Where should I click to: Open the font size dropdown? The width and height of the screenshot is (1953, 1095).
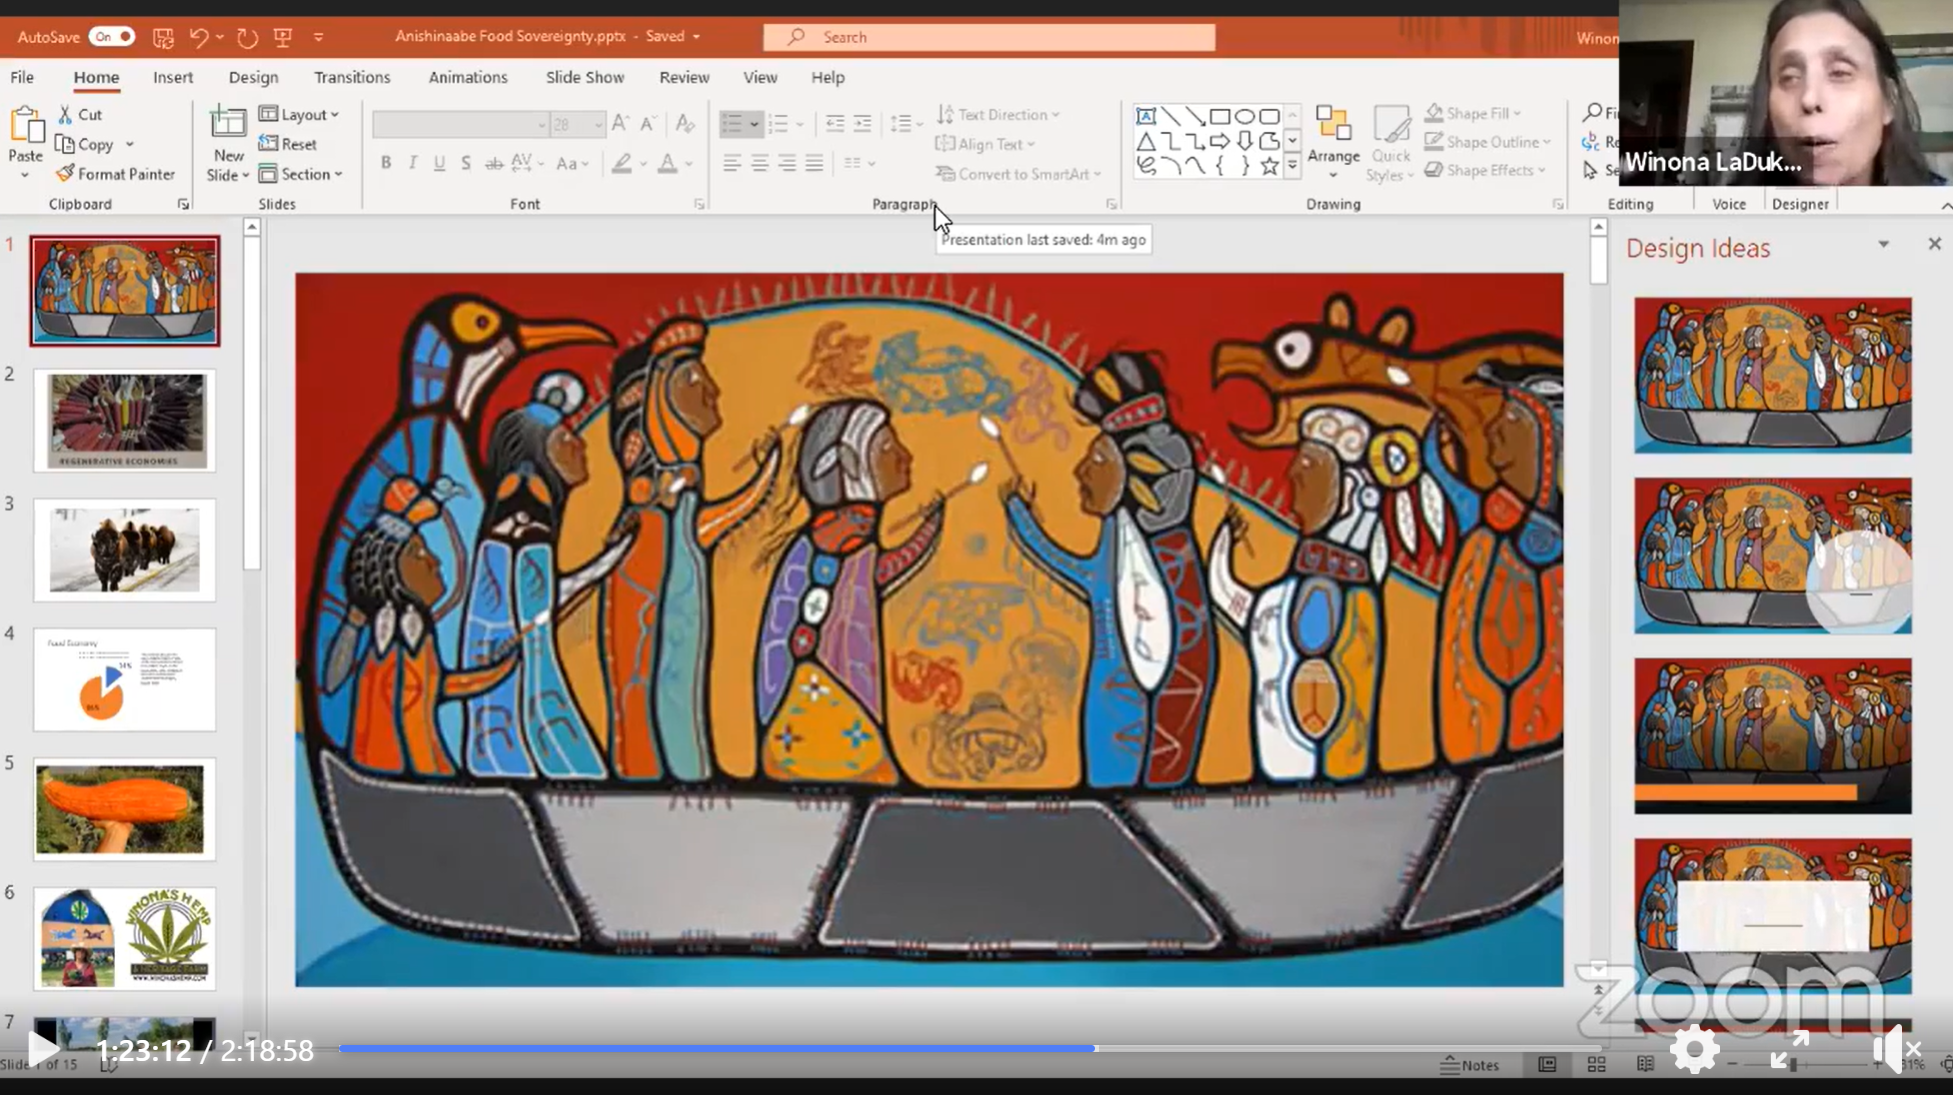[598, 124]
